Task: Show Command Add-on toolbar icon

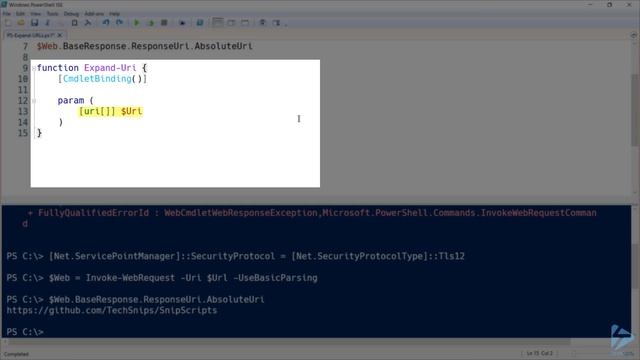Action: click(x=276, y=23)
